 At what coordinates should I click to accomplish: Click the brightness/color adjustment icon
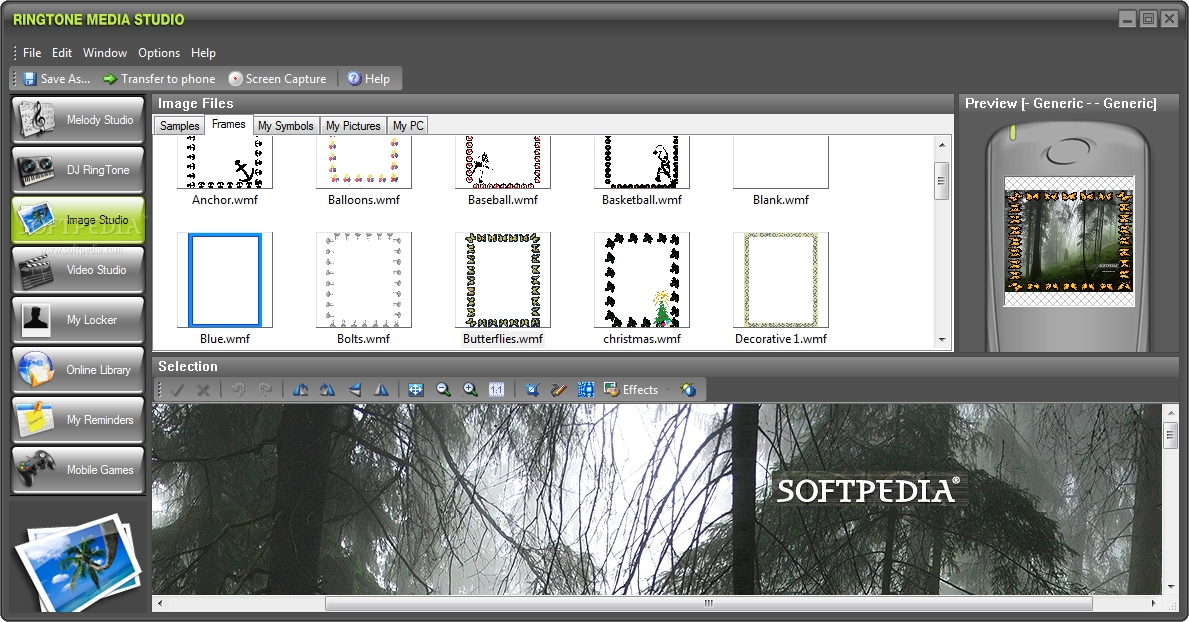tap(688, 390)
